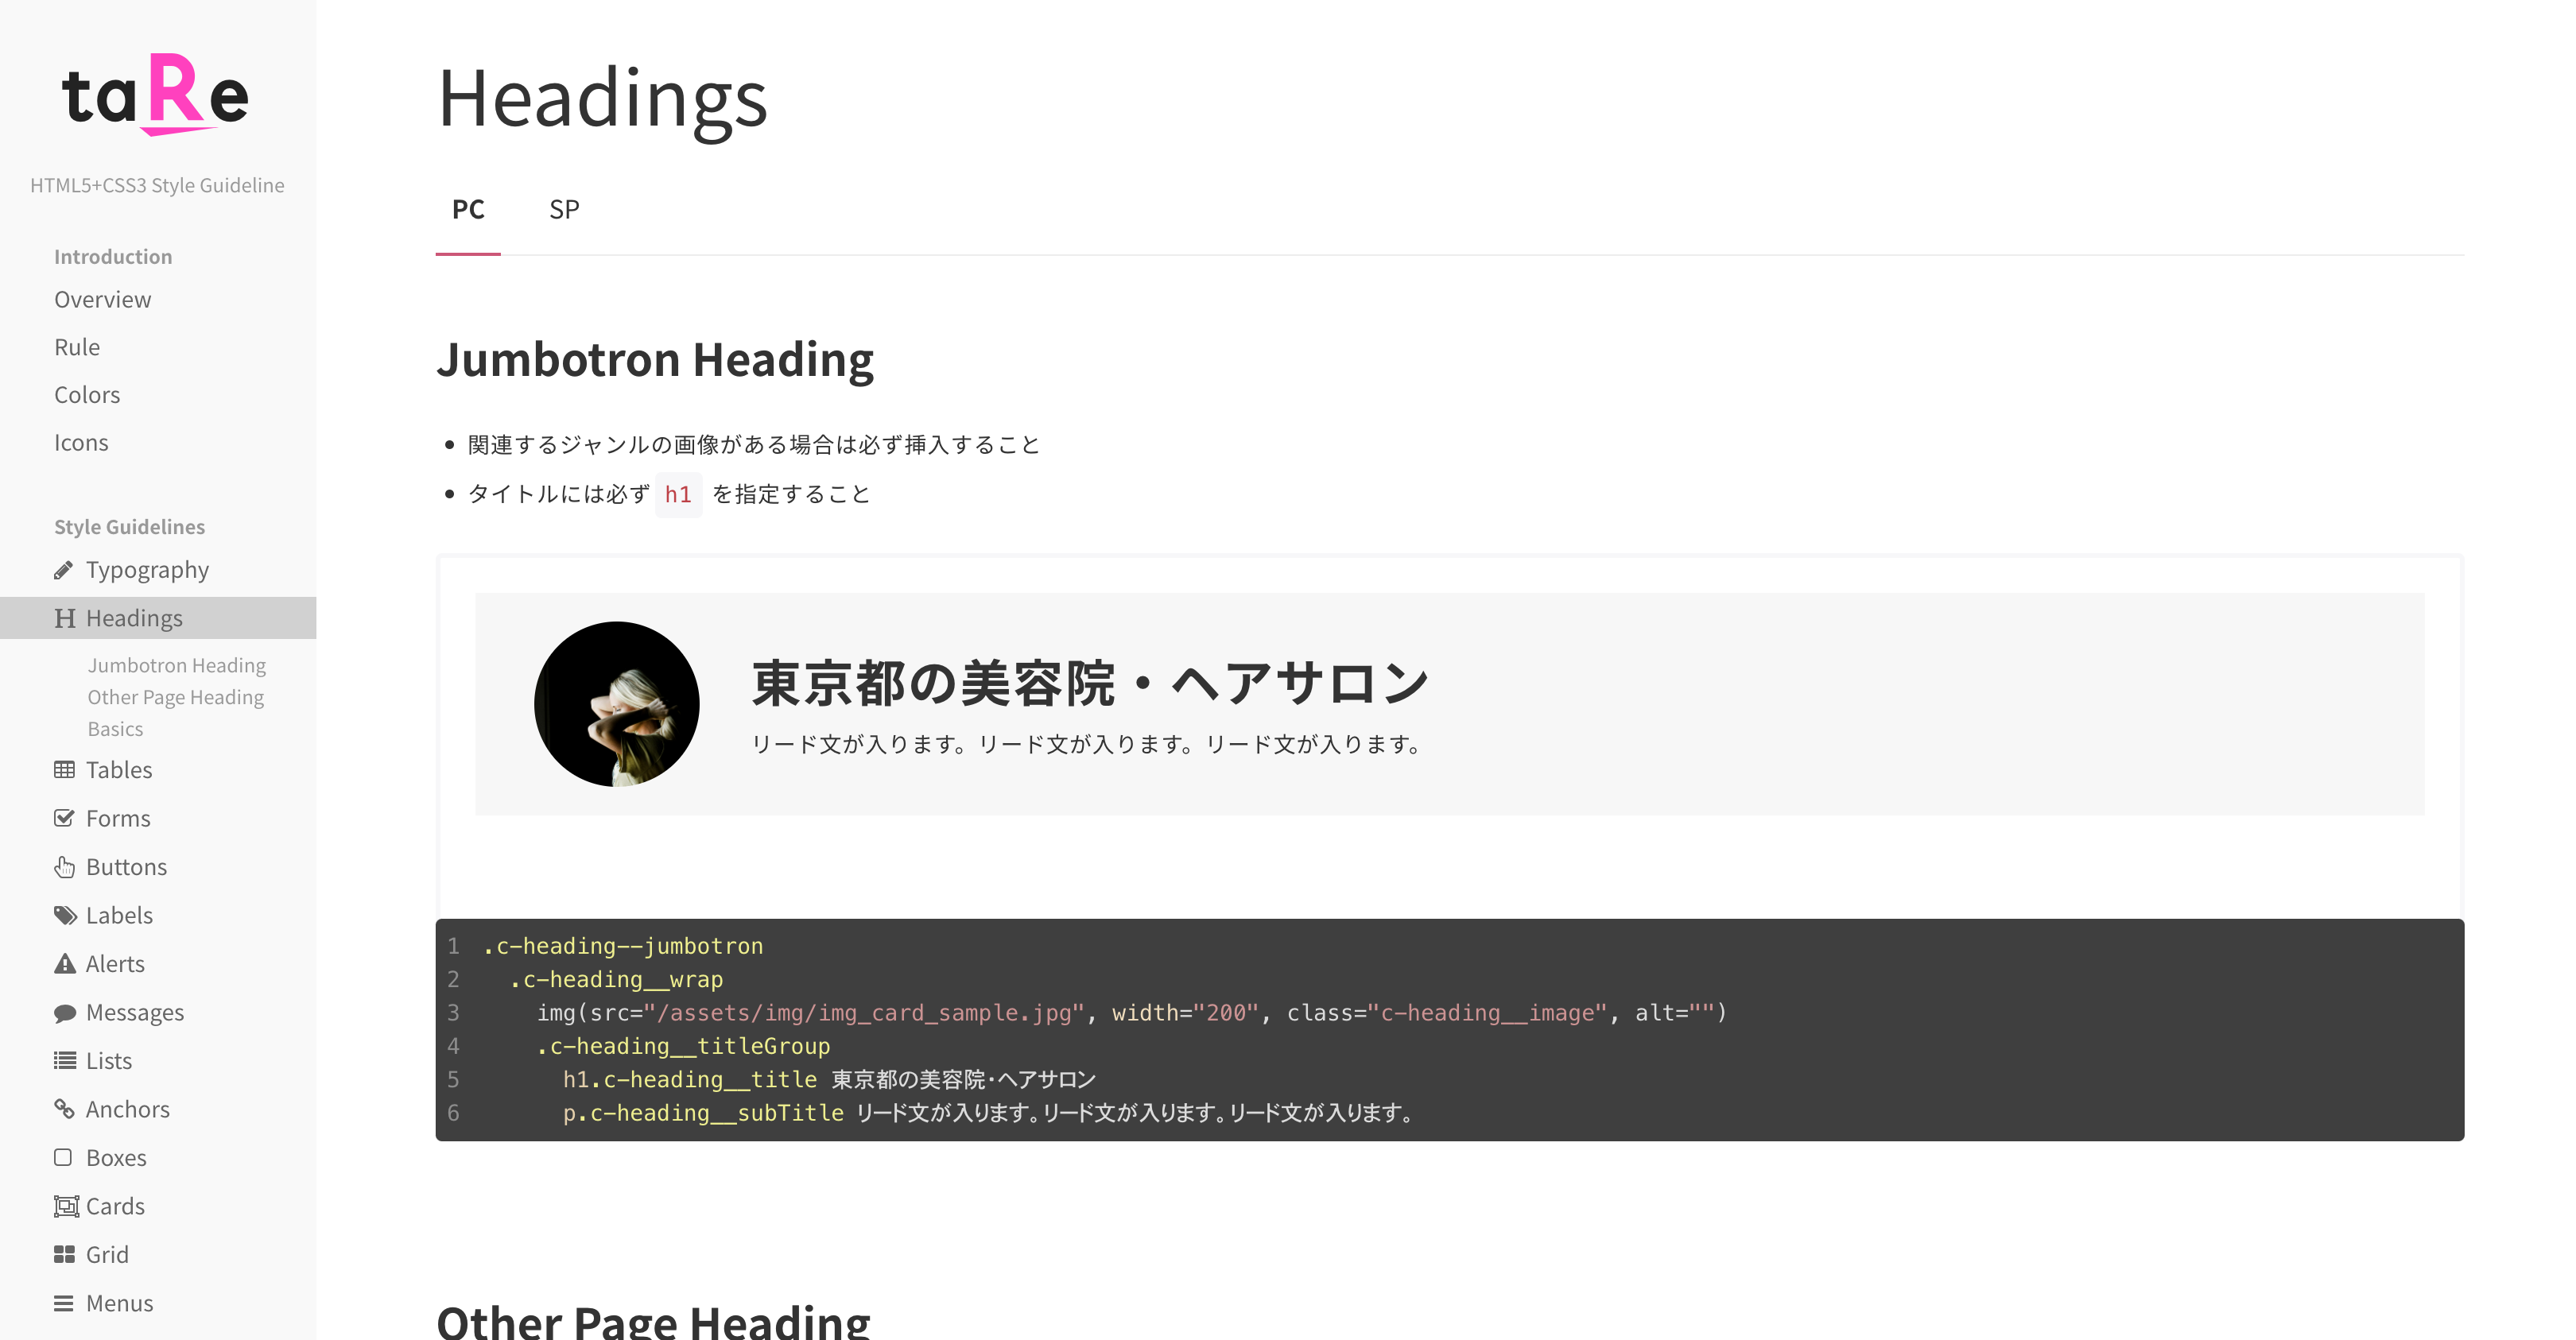Click the pencil icon beside Typography
The width and height of the screenshot is (2576, 1340).
(64, 570)
